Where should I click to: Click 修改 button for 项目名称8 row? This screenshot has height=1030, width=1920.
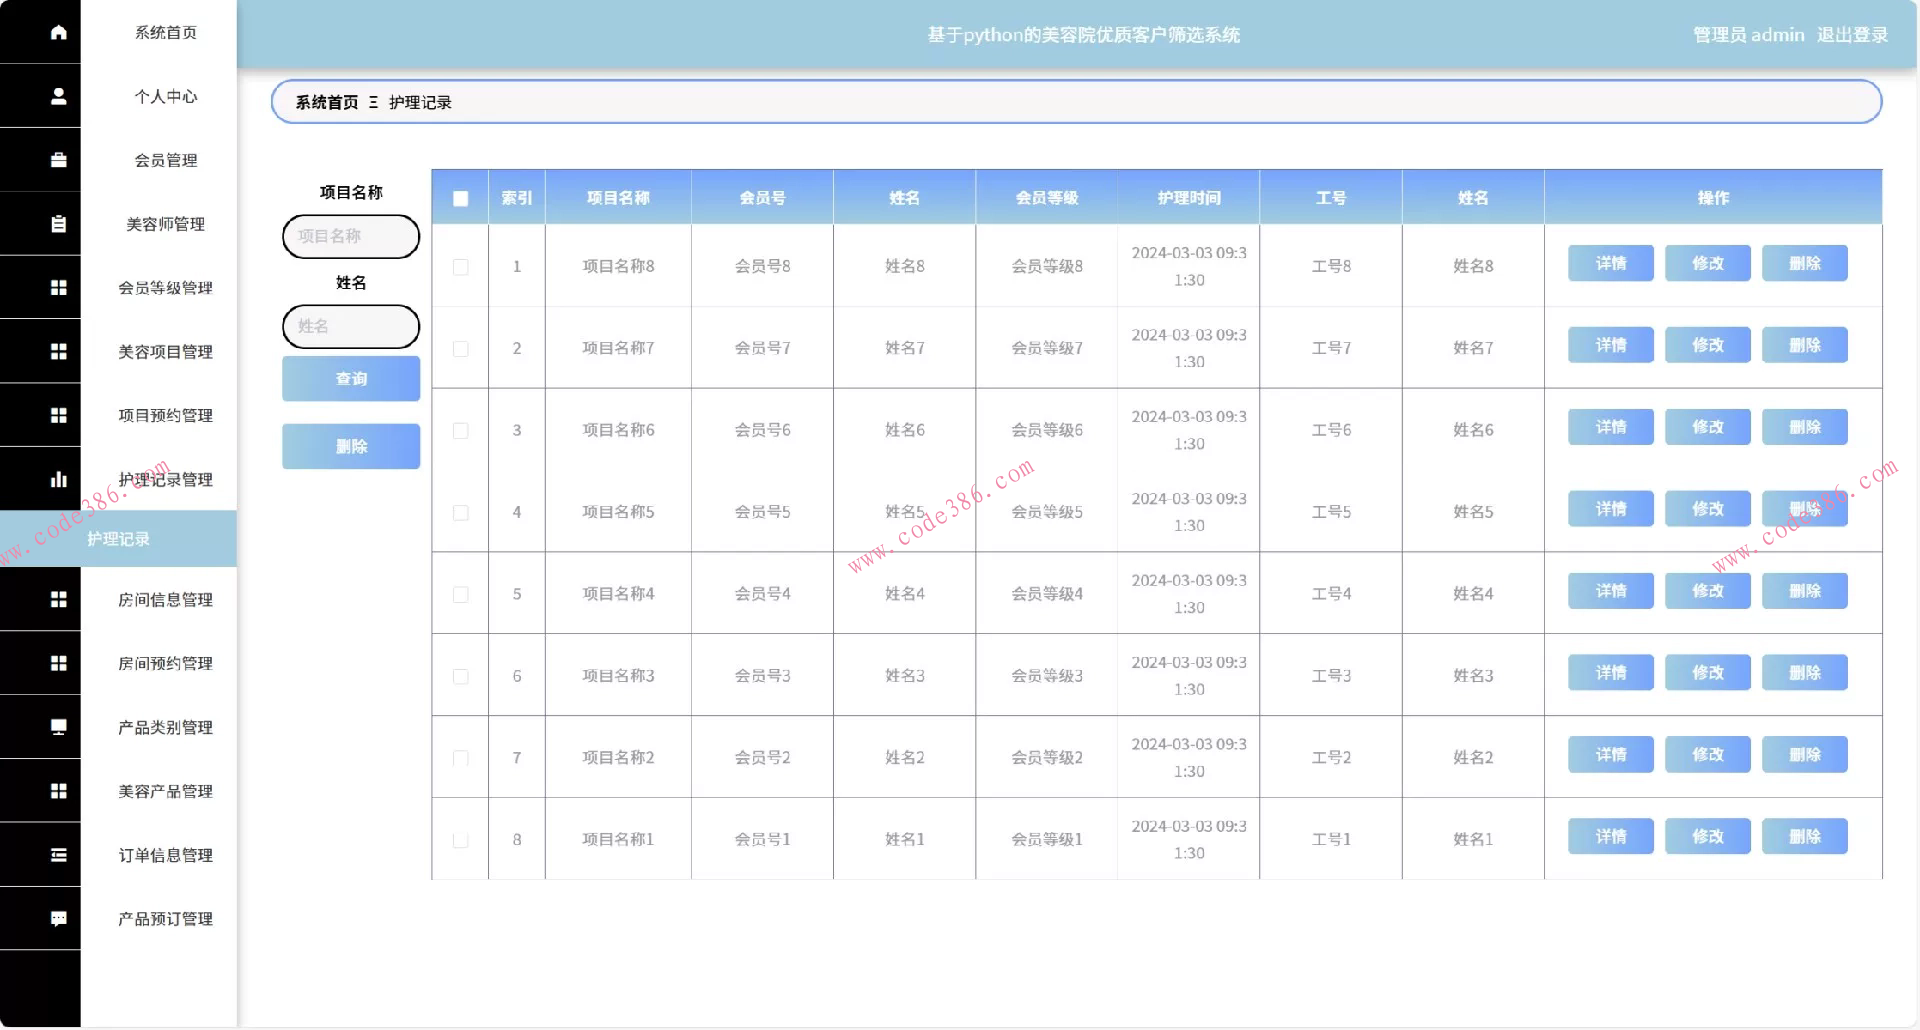point(1707,264)
